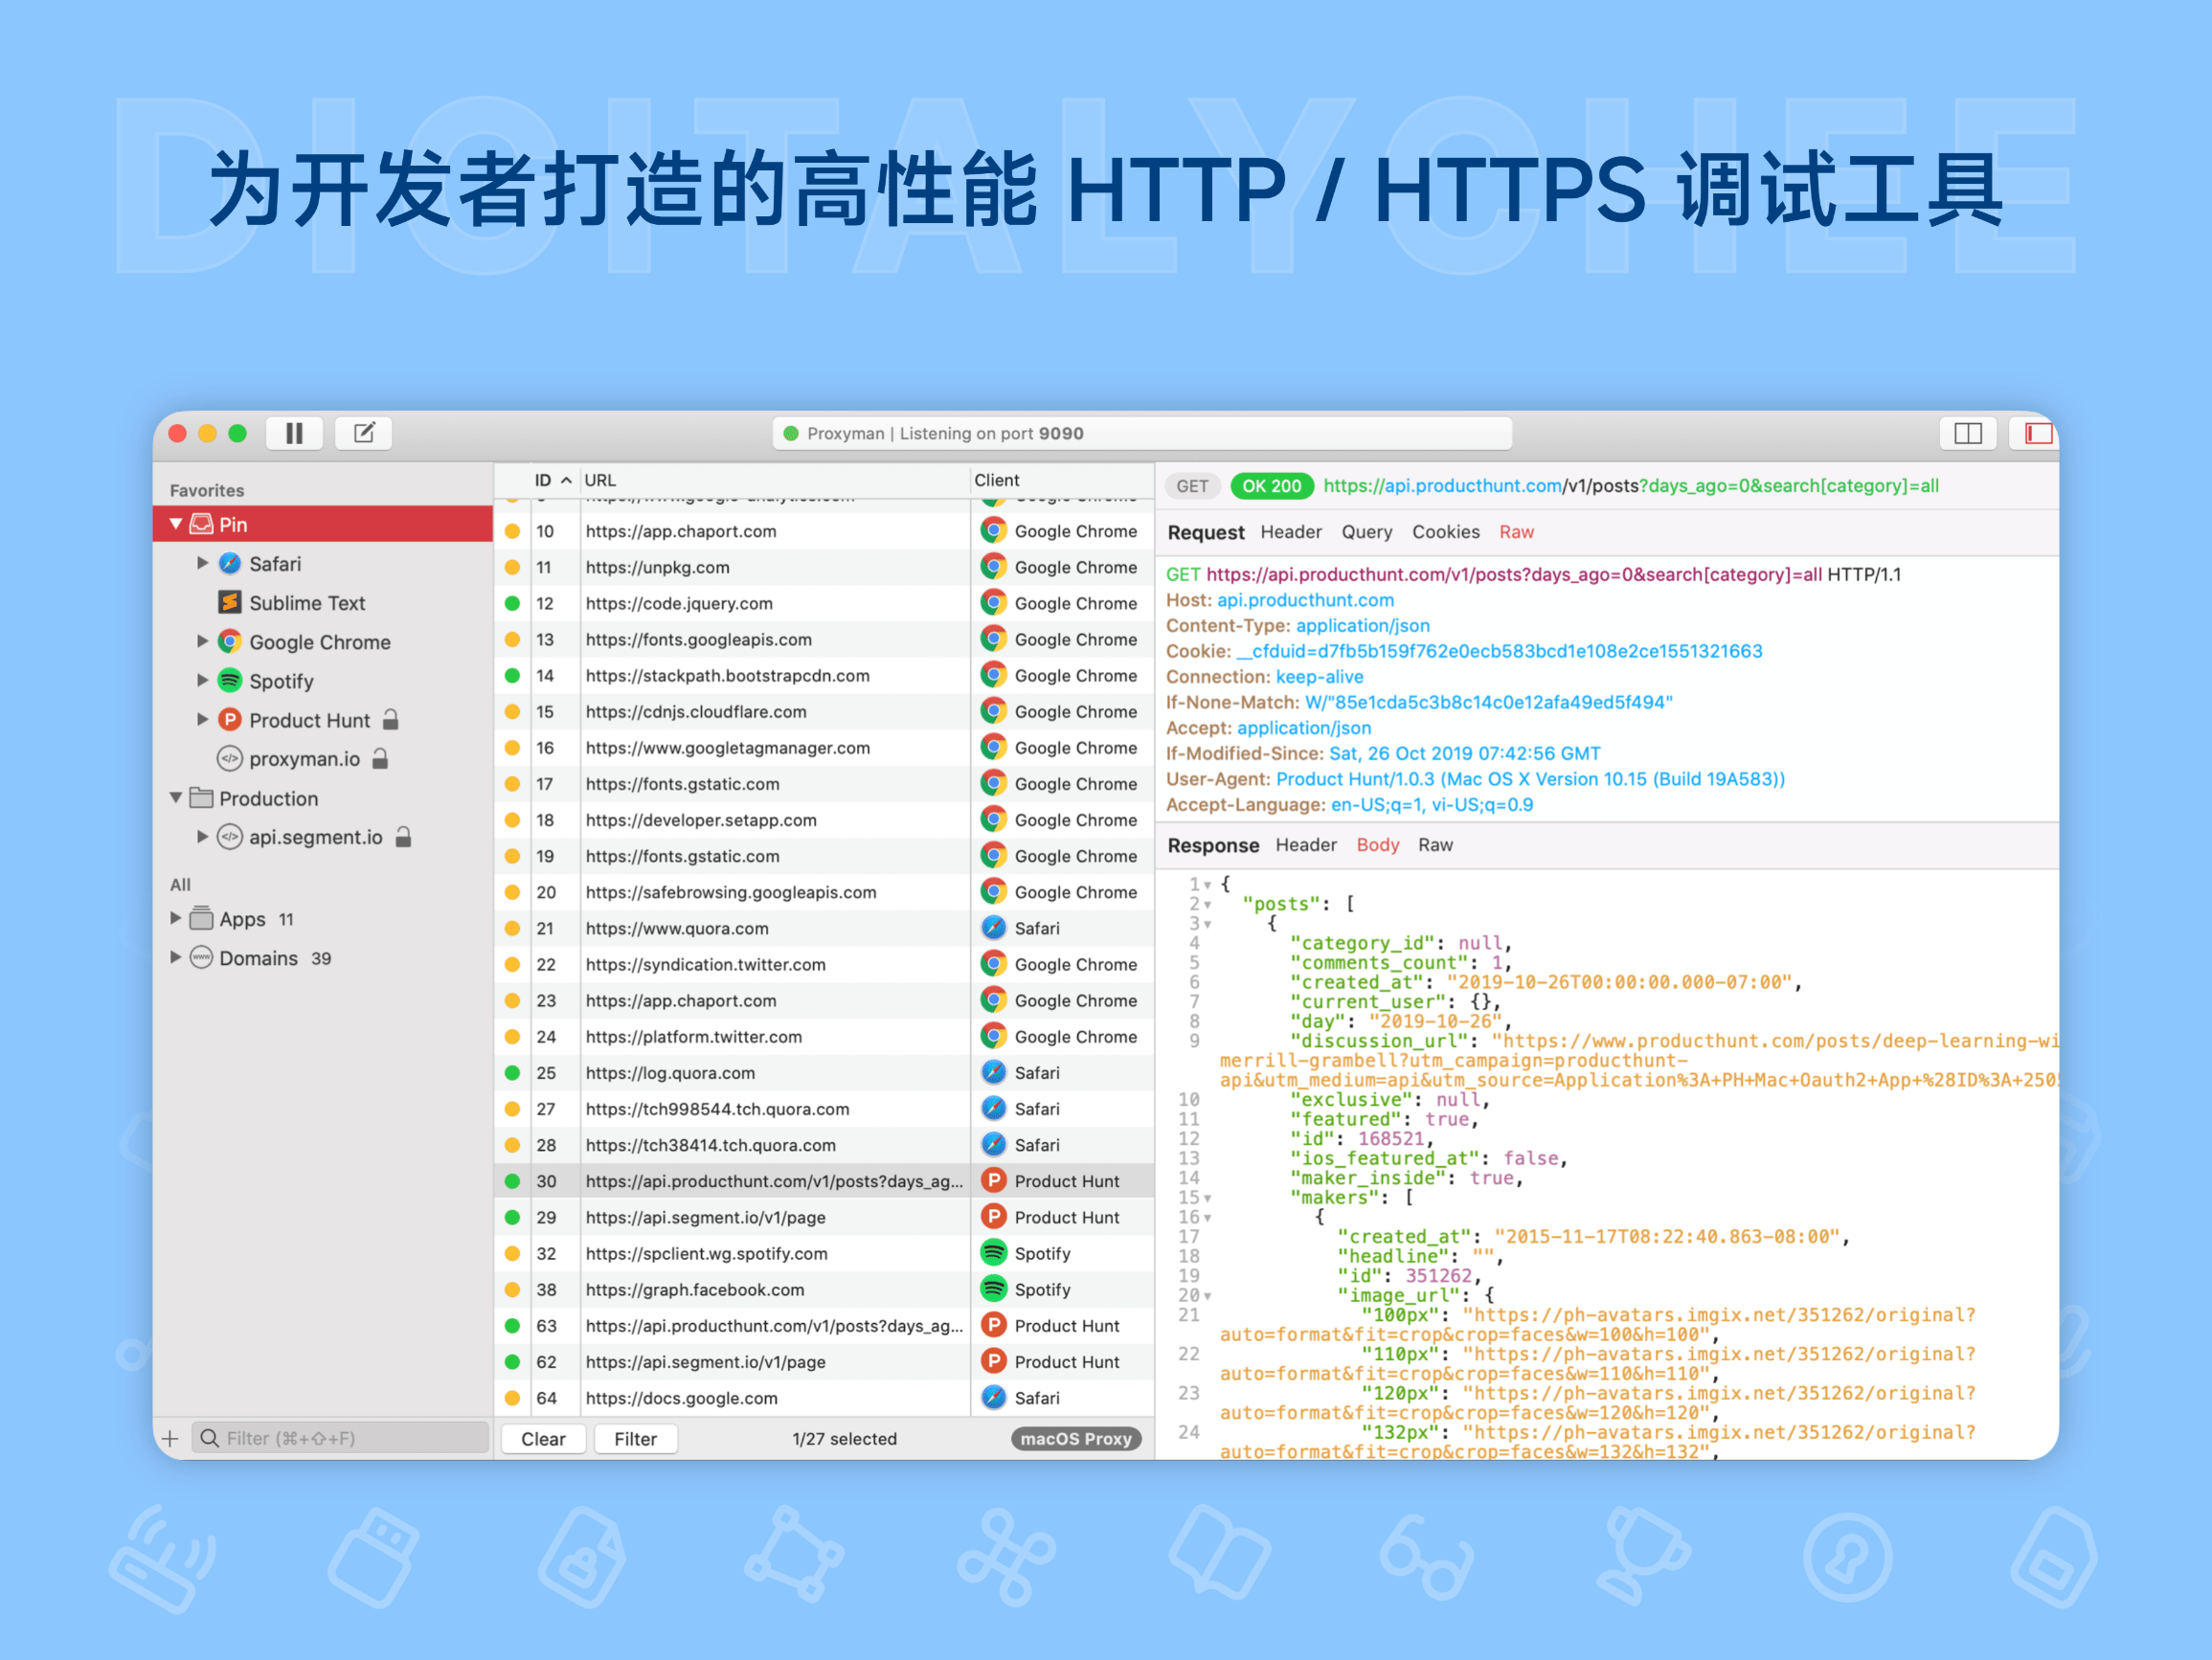2212x1660 pixels.
Task: Select the https://code.jquery.com request row
Action: [824, 603]
